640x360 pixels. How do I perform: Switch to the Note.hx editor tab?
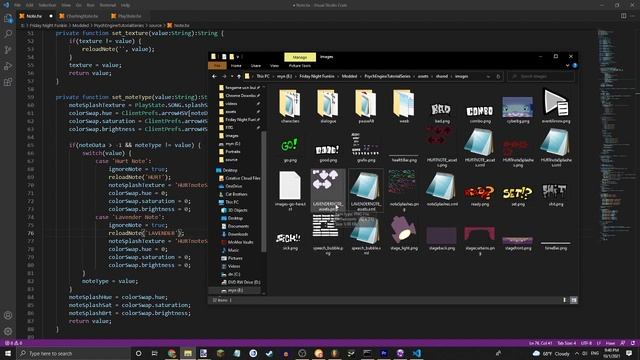click(34, 16)
